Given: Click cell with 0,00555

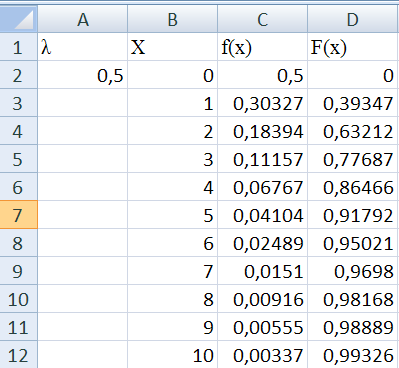Looking at the screenshot, I should 262,327.
